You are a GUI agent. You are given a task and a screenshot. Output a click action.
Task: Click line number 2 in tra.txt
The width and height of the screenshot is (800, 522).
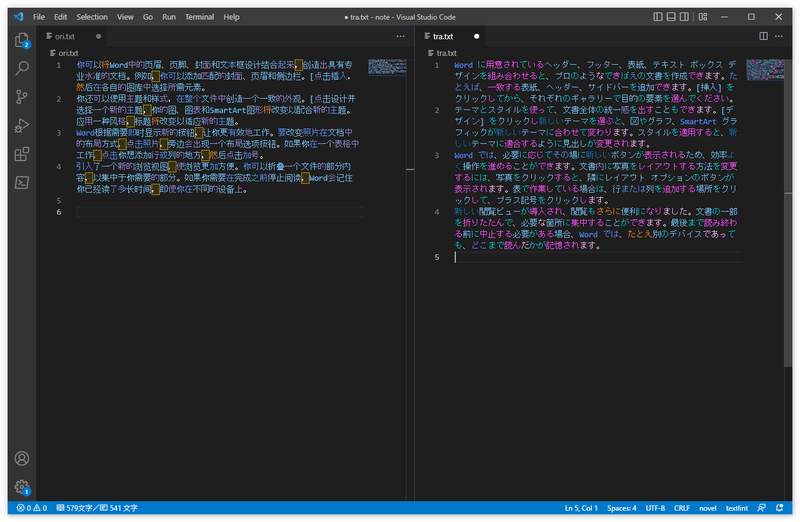tap(437, 110)
